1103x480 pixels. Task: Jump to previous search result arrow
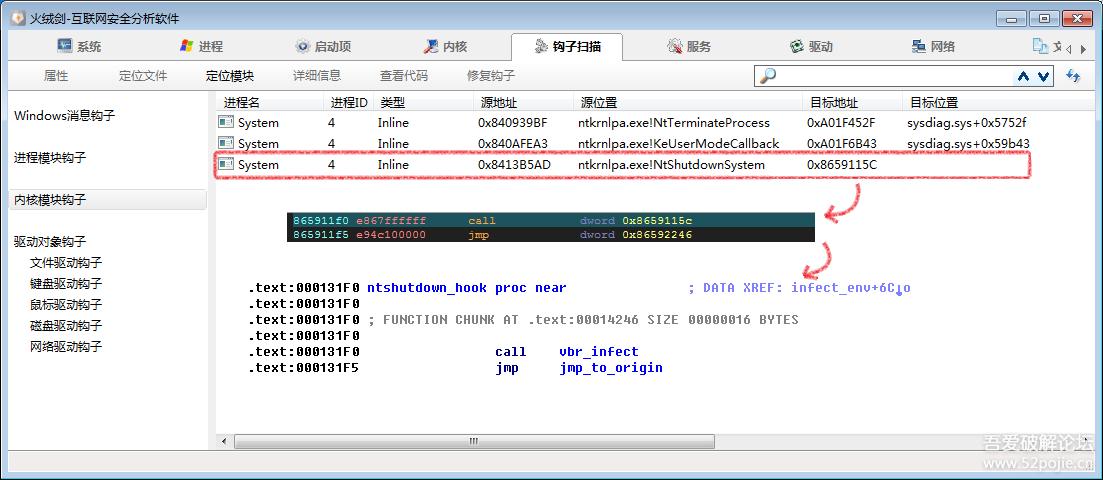point(1024,76)
